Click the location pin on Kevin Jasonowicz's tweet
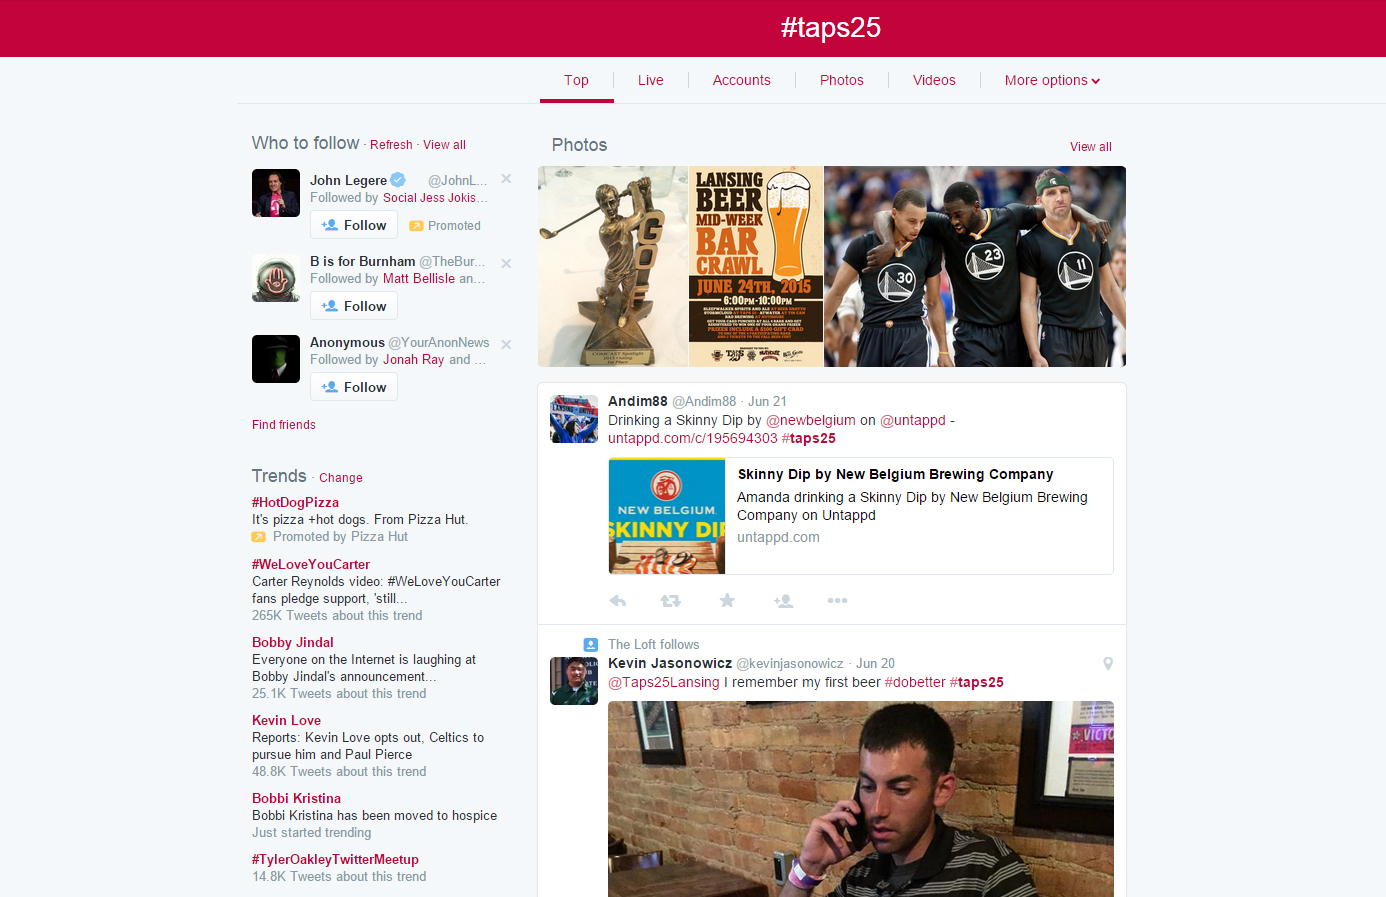 tap(1108, 664)
